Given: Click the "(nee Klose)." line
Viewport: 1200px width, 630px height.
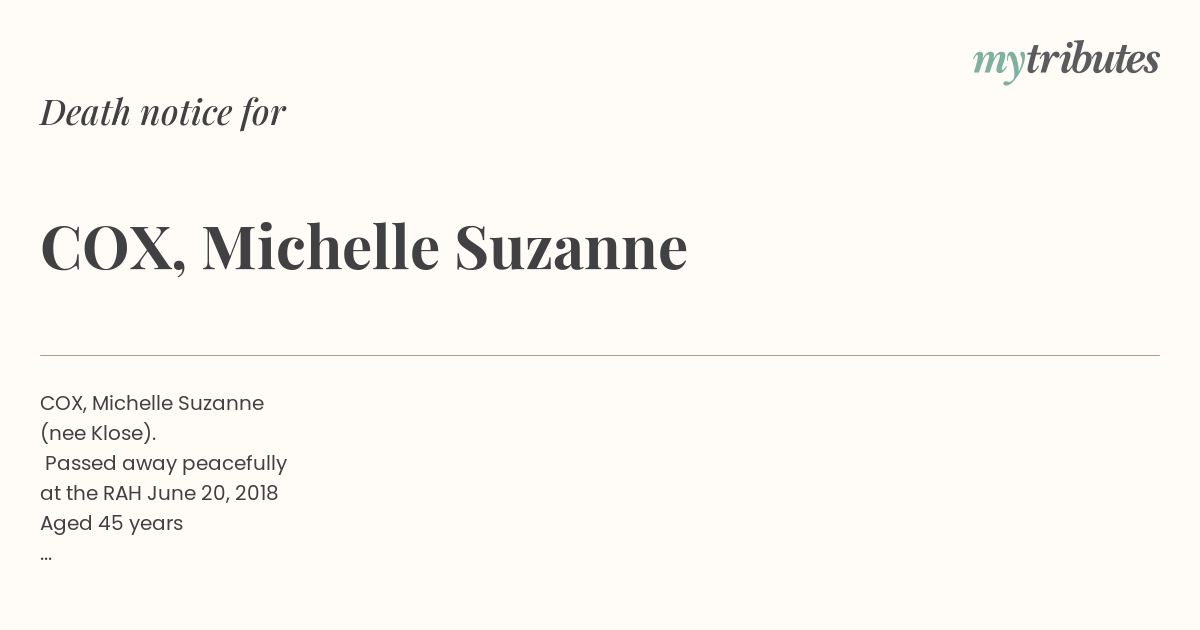Looking at the screenshot, I should [98, 433].
